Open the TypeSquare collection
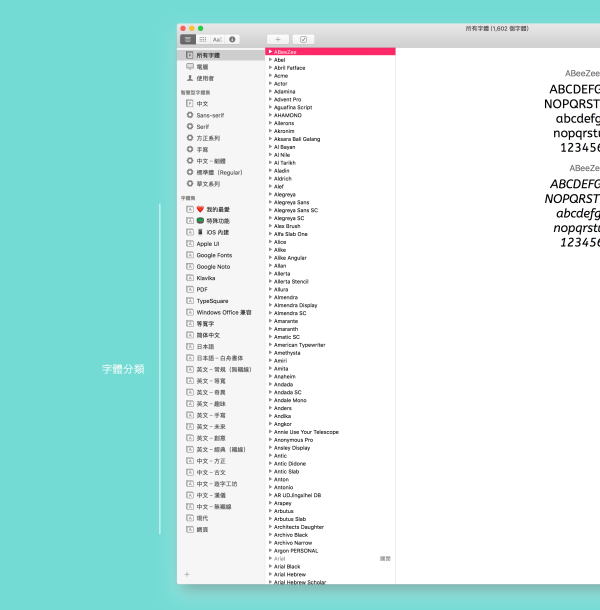 tap(221, 301)
